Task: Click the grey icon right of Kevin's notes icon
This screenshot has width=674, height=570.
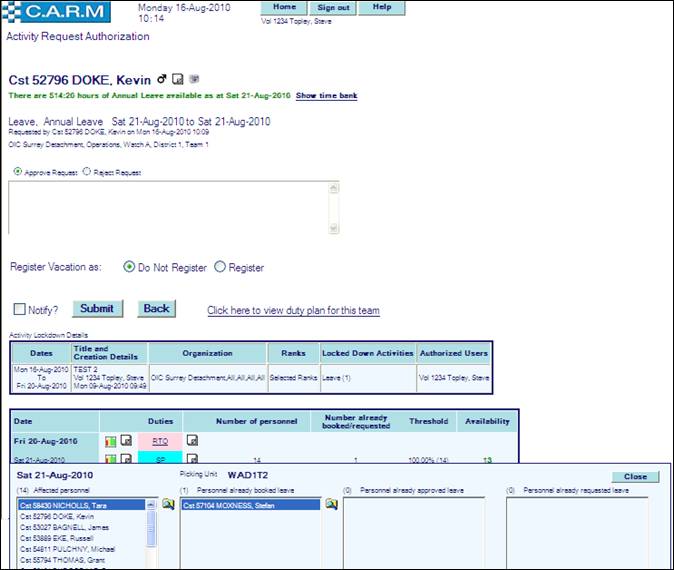Action: tap(194, 79)
